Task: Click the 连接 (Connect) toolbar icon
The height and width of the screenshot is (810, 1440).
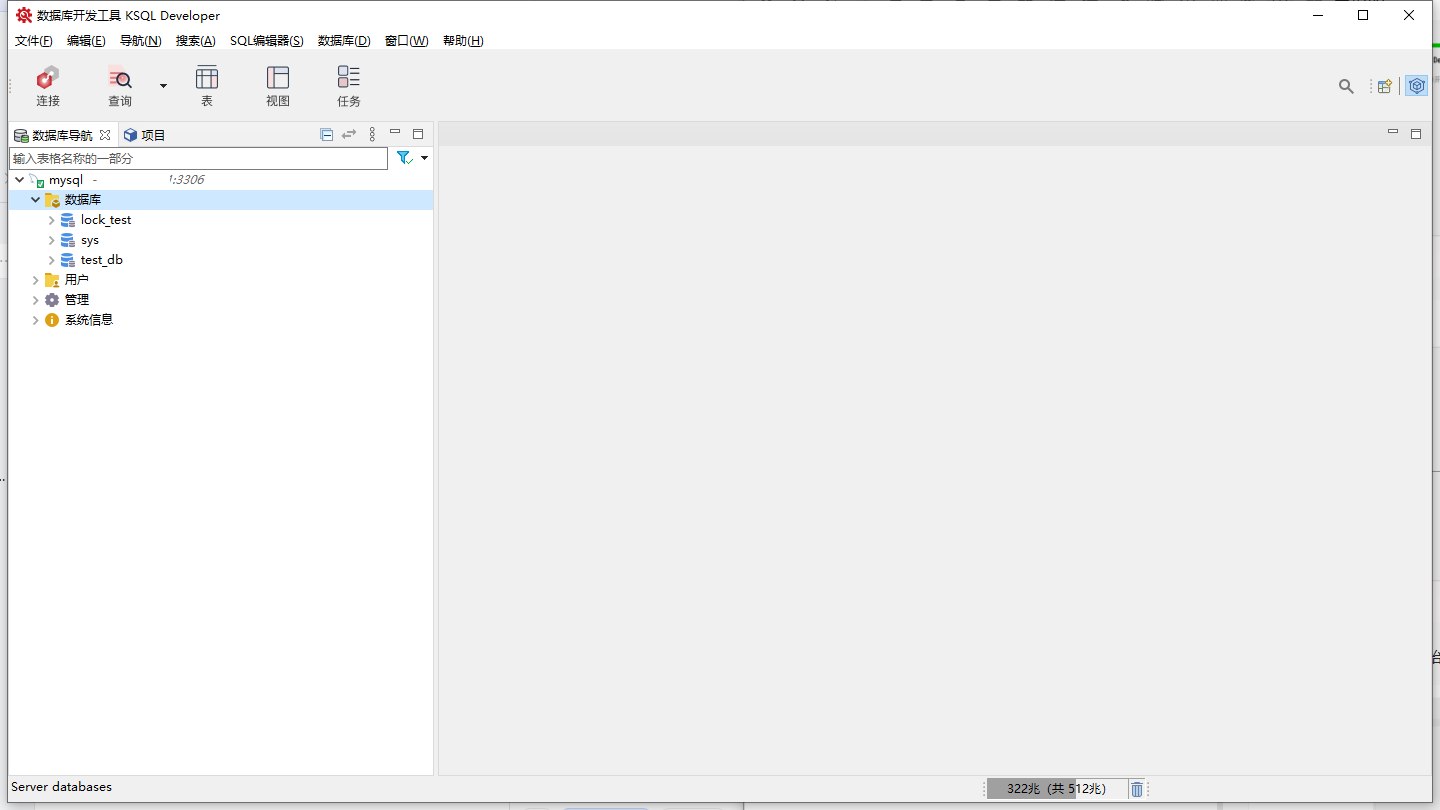Action: (x=48, y=85)
